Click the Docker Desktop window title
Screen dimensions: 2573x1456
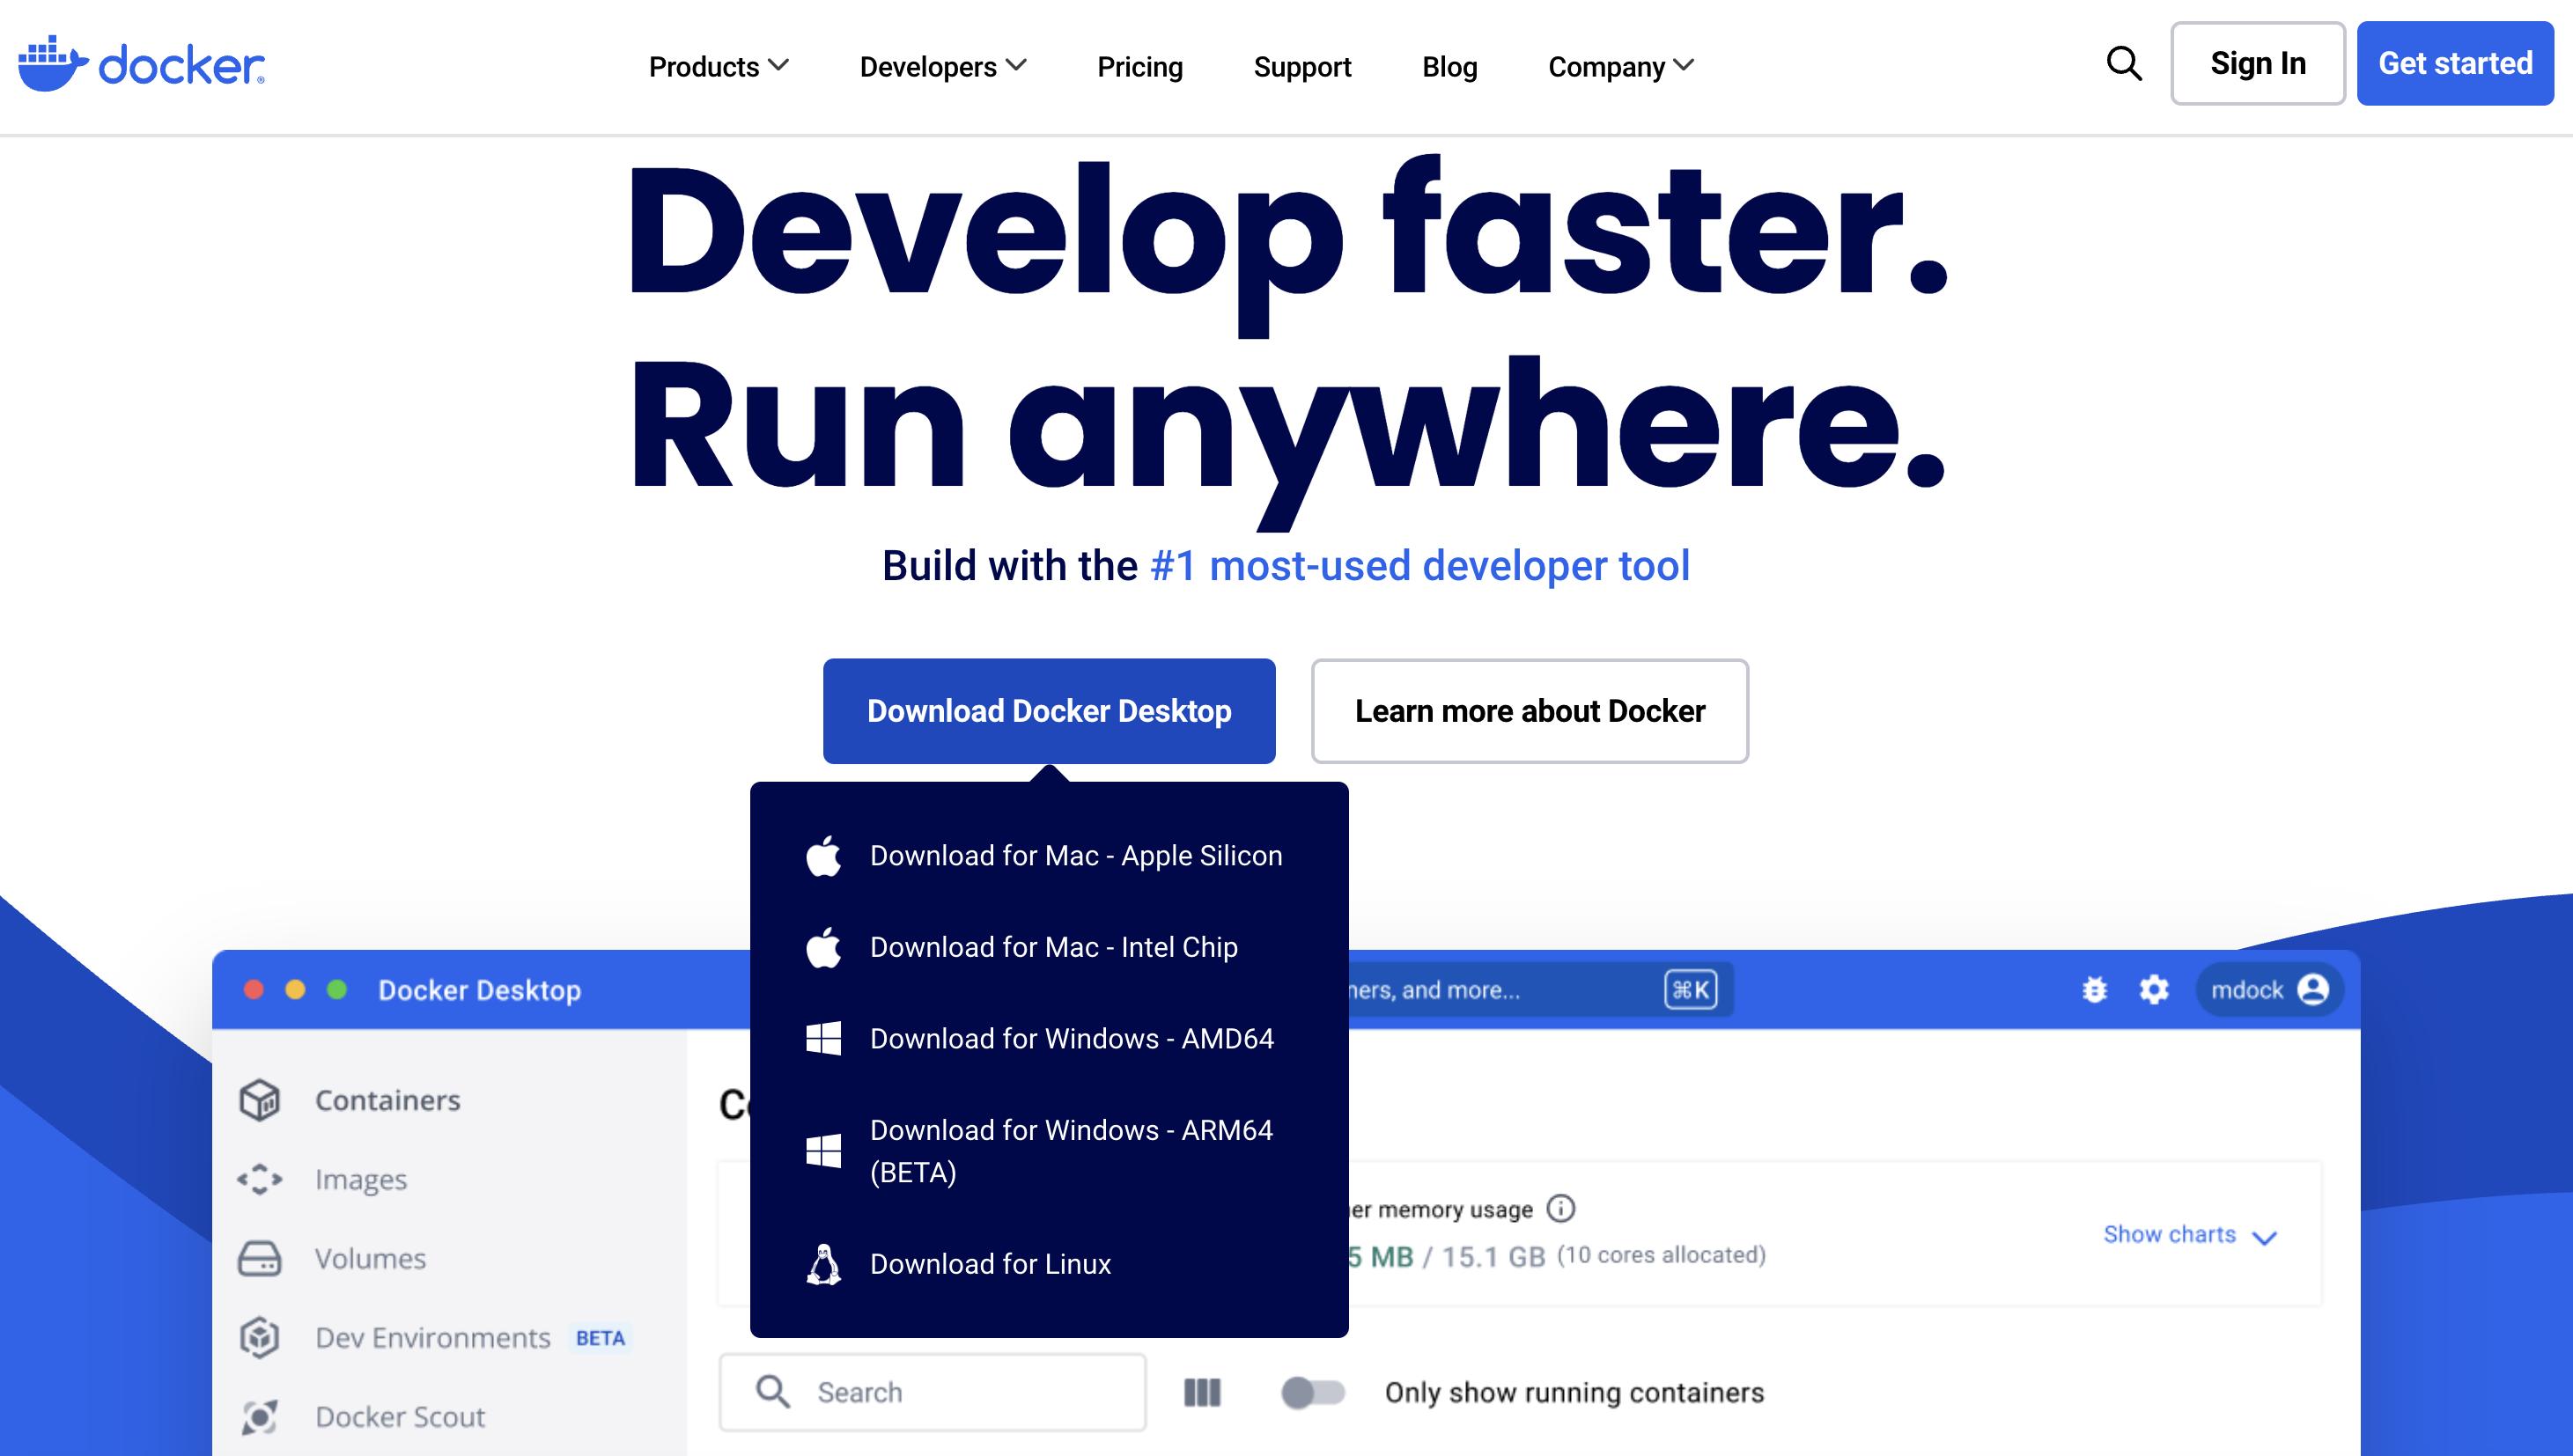(x=479, y=990)
